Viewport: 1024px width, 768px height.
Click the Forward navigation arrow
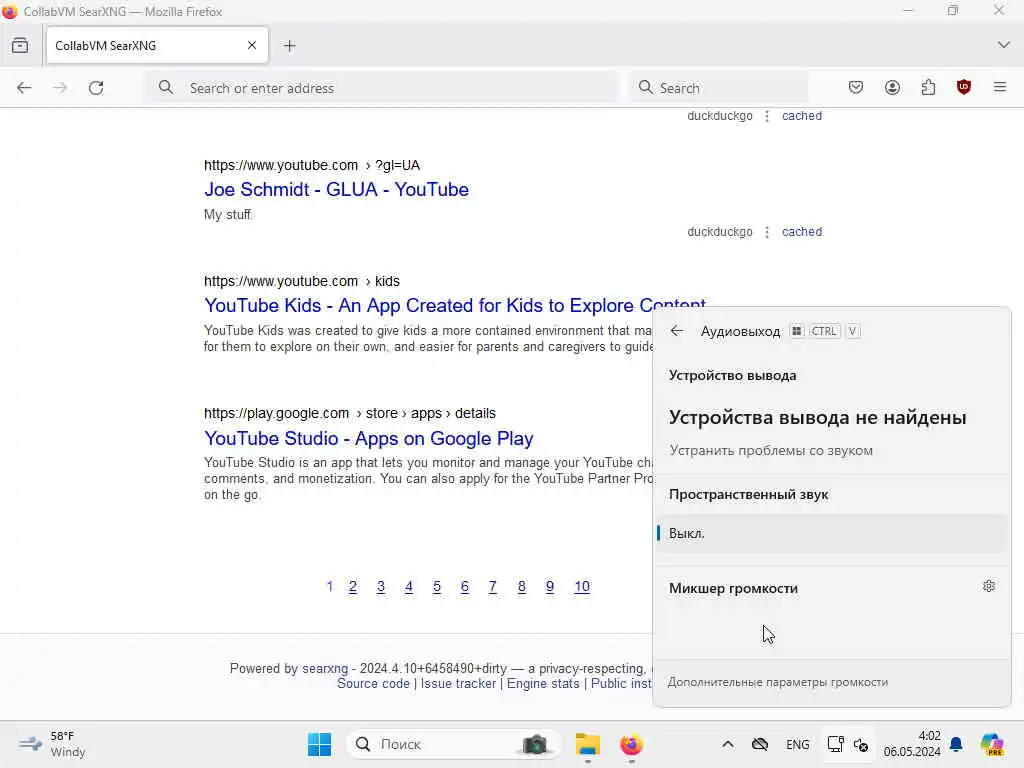coord(60,88)
